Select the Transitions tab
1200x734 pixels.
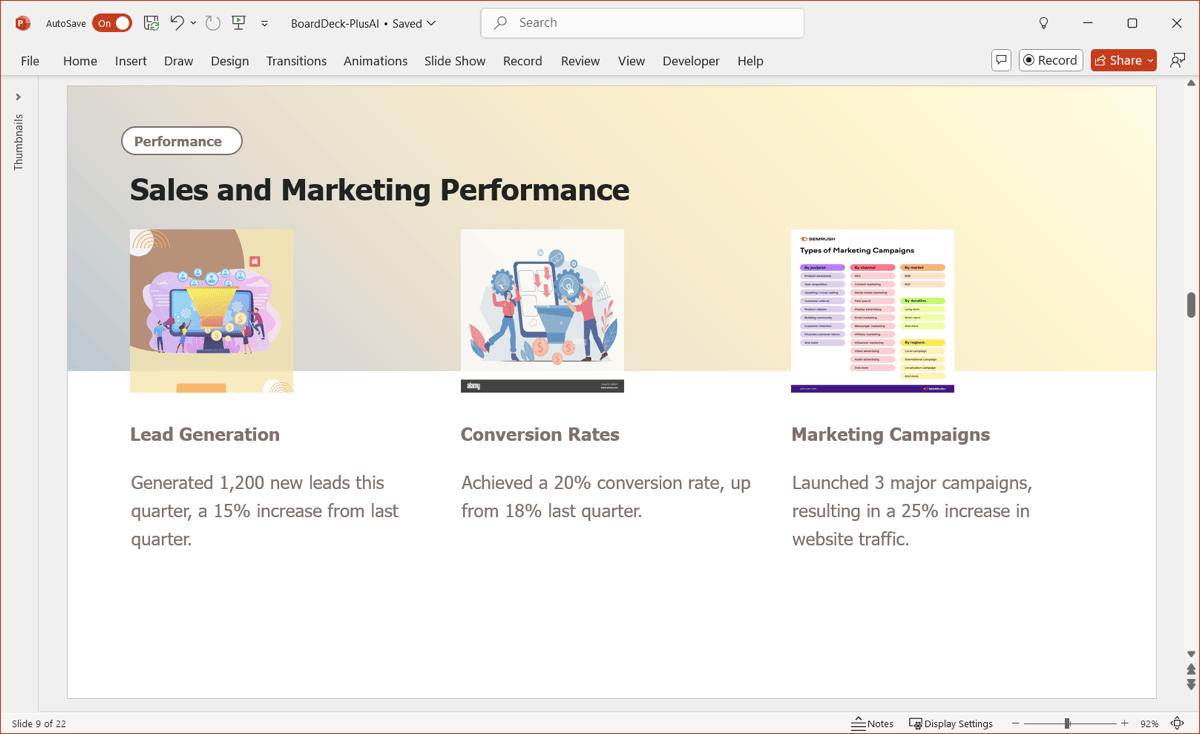[296, 61]
